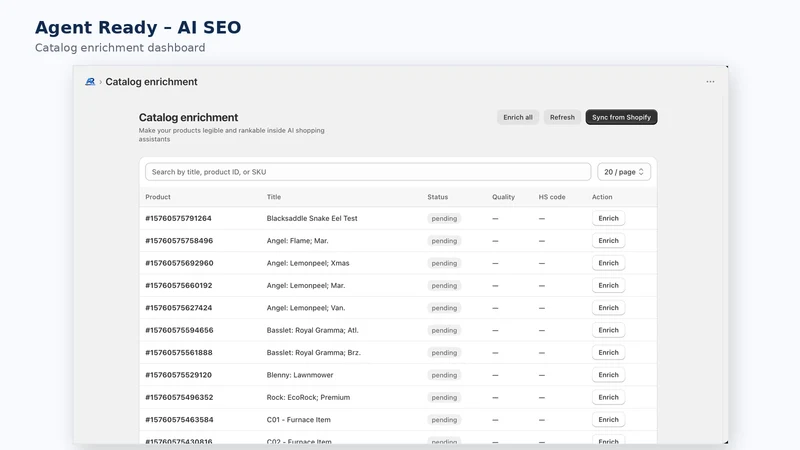800x450 pixels.
Task: Enrich the Angel: Flame; Mar. product
Action: coord(608,241)
